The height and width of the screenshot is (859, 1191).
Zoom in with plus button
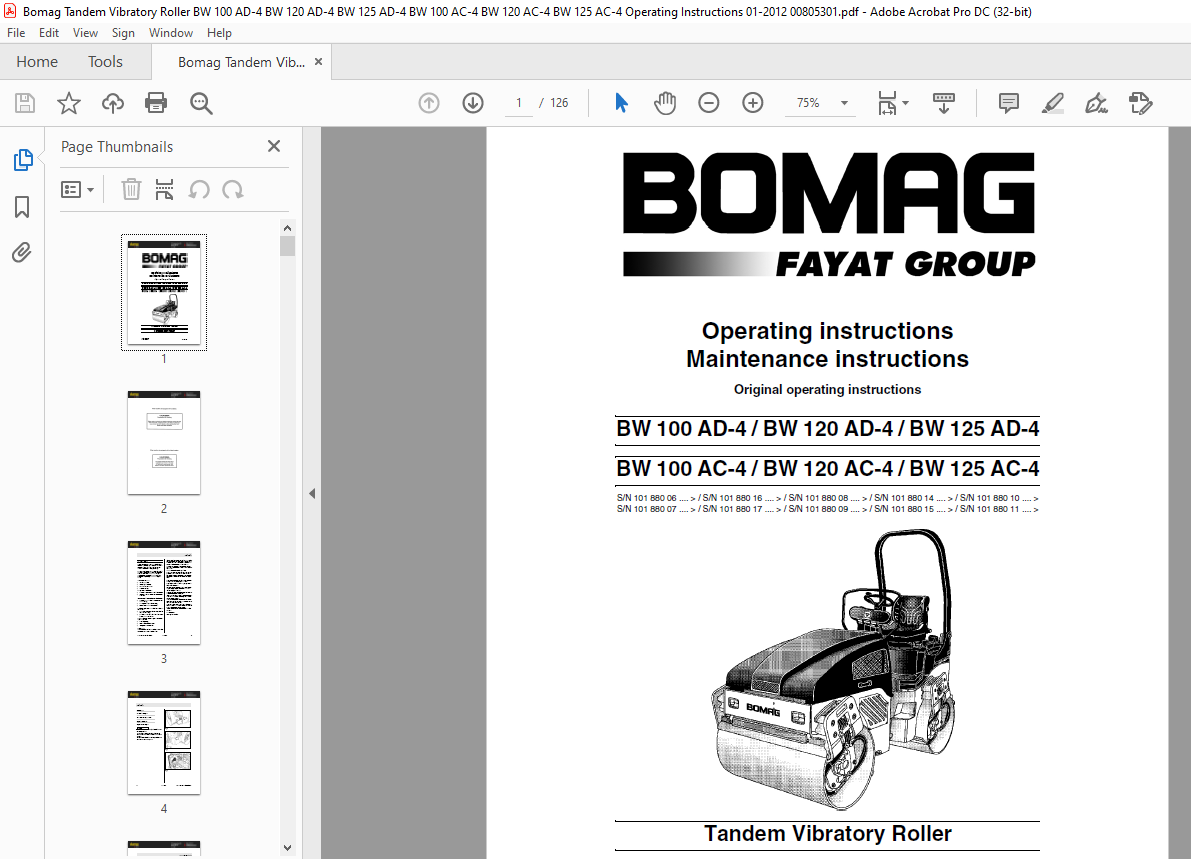(x=753, y=103)
